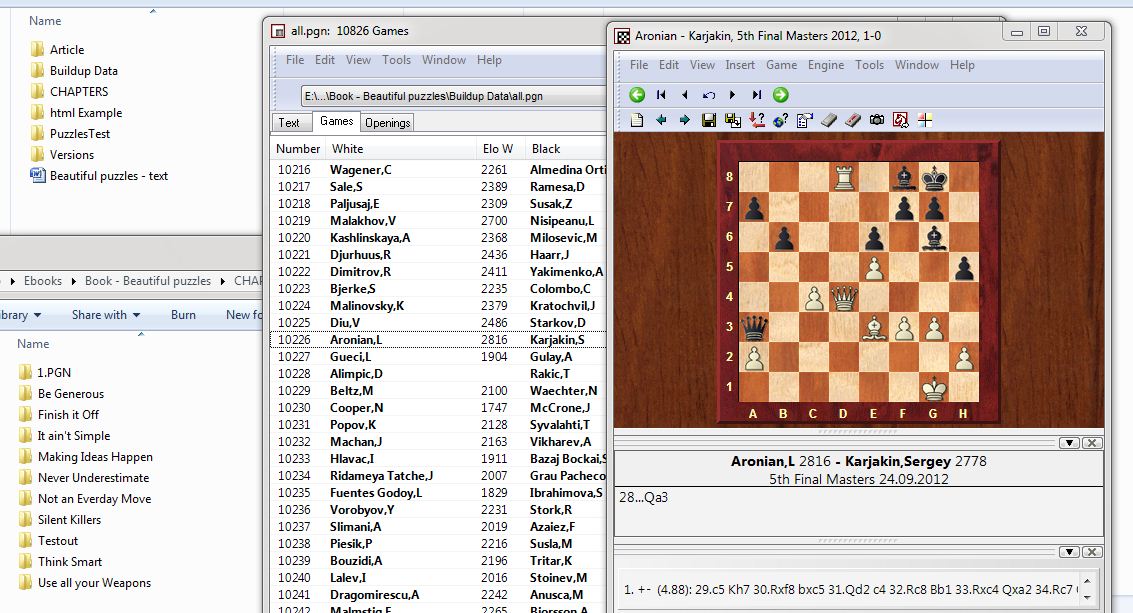The image size is (1133, 613).
Task: Open the engine analysis pane dropdown arrow
Action: [1069, 551]
